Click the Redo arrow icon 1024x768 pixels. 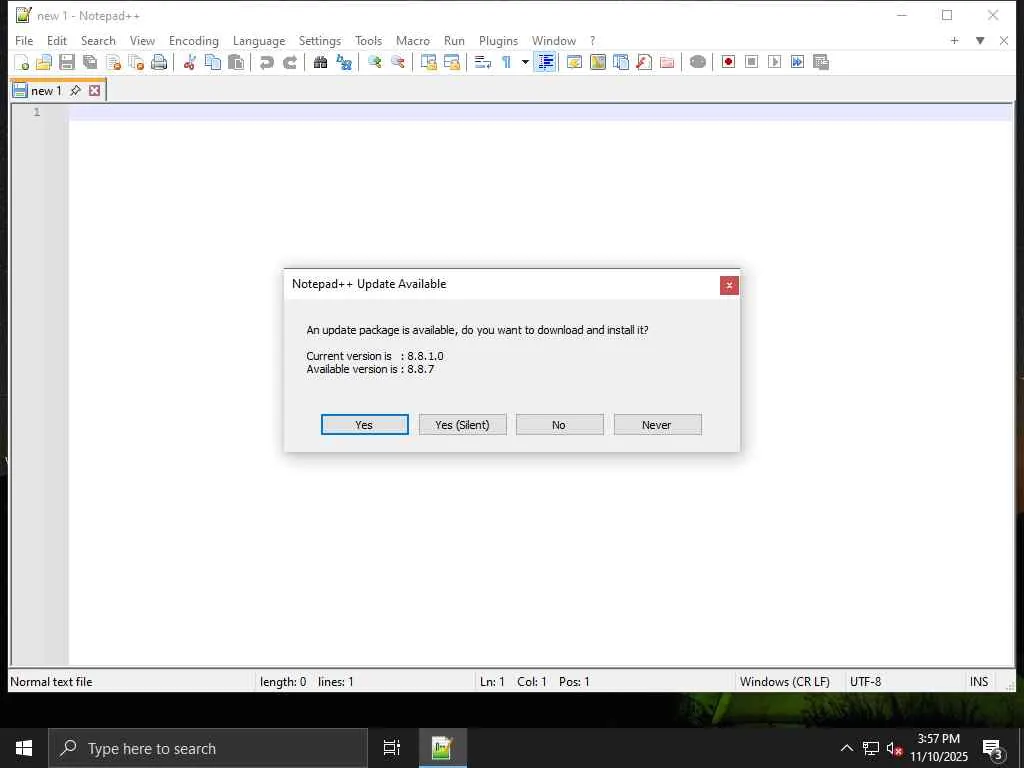(x=290, y=62)
